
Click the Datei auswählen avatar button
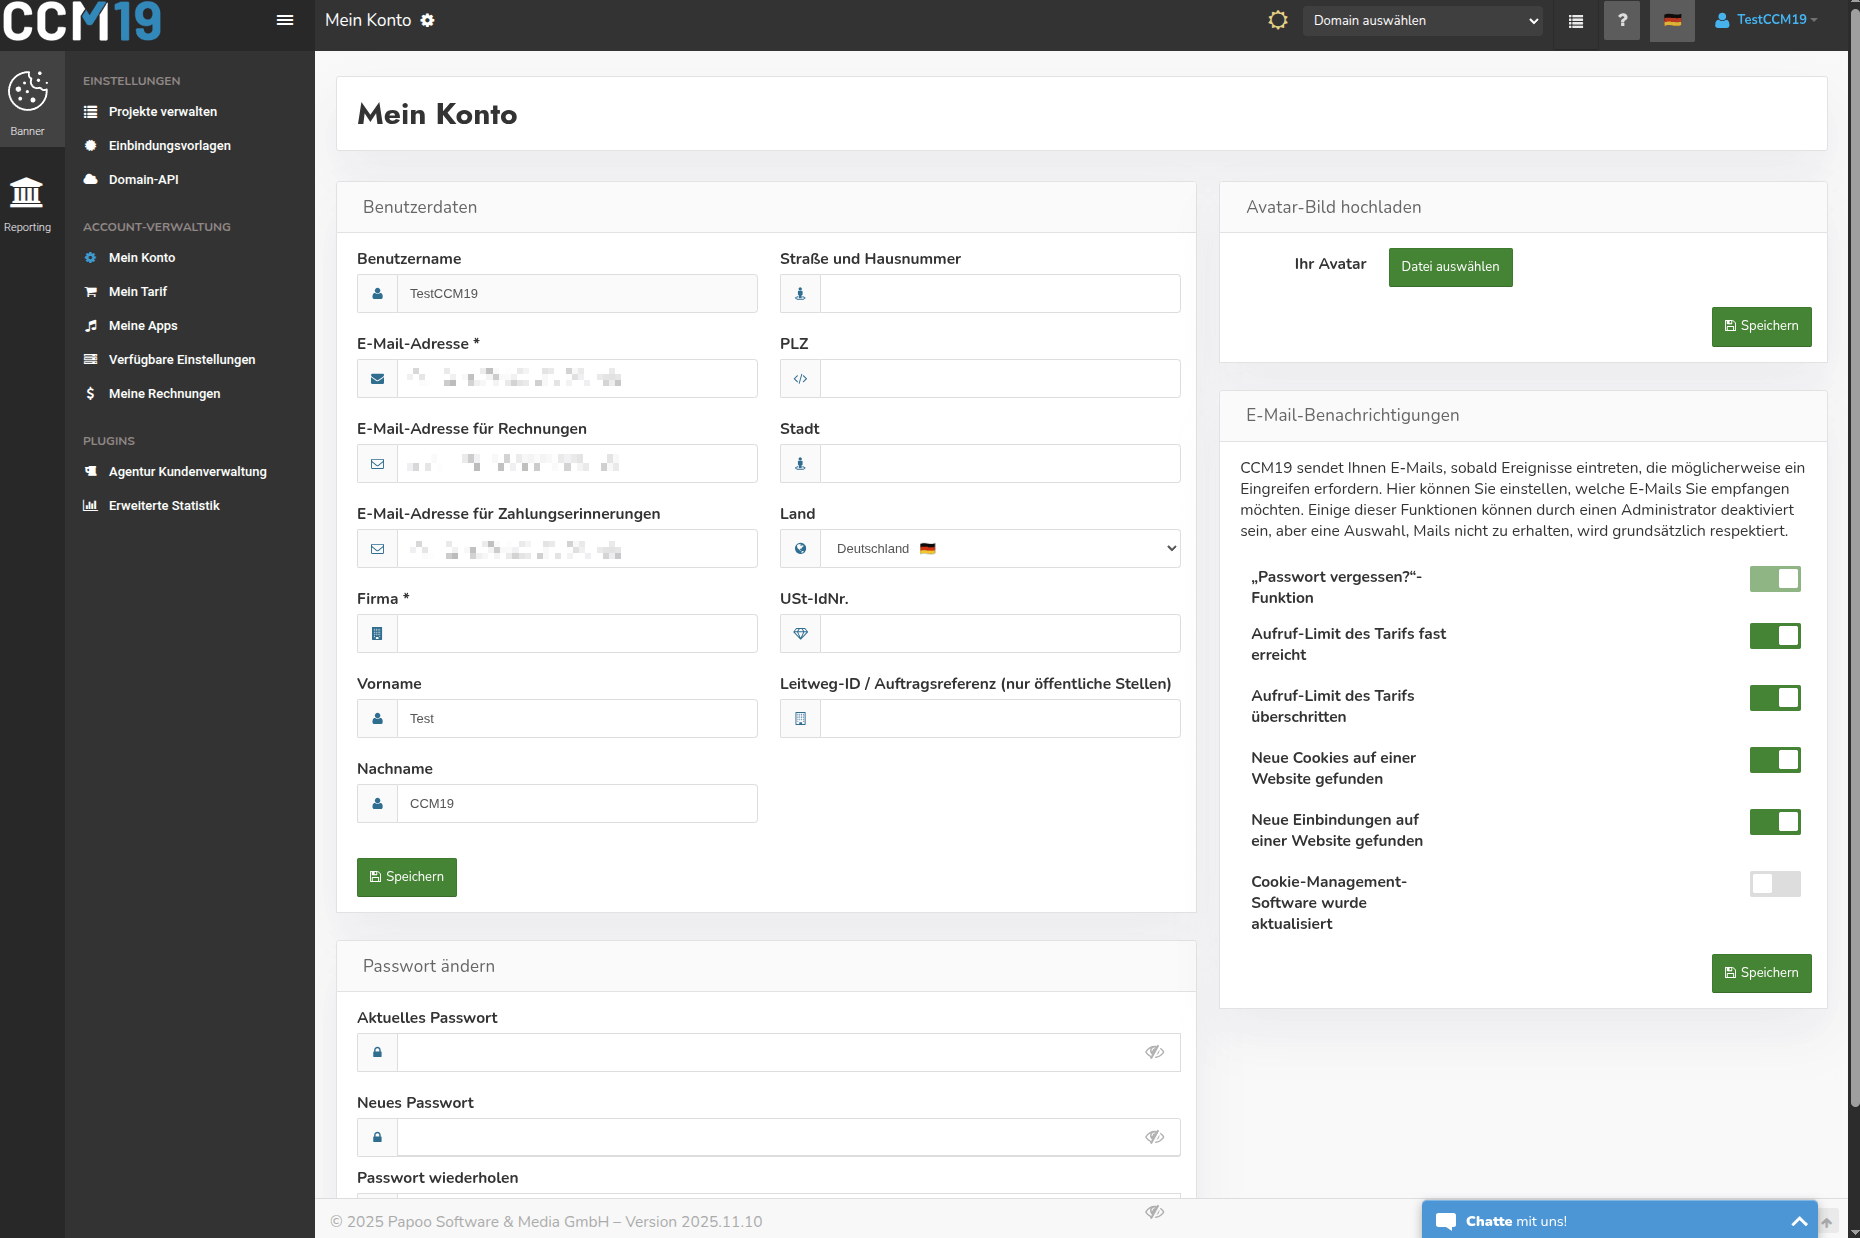tap(1450, 267)
